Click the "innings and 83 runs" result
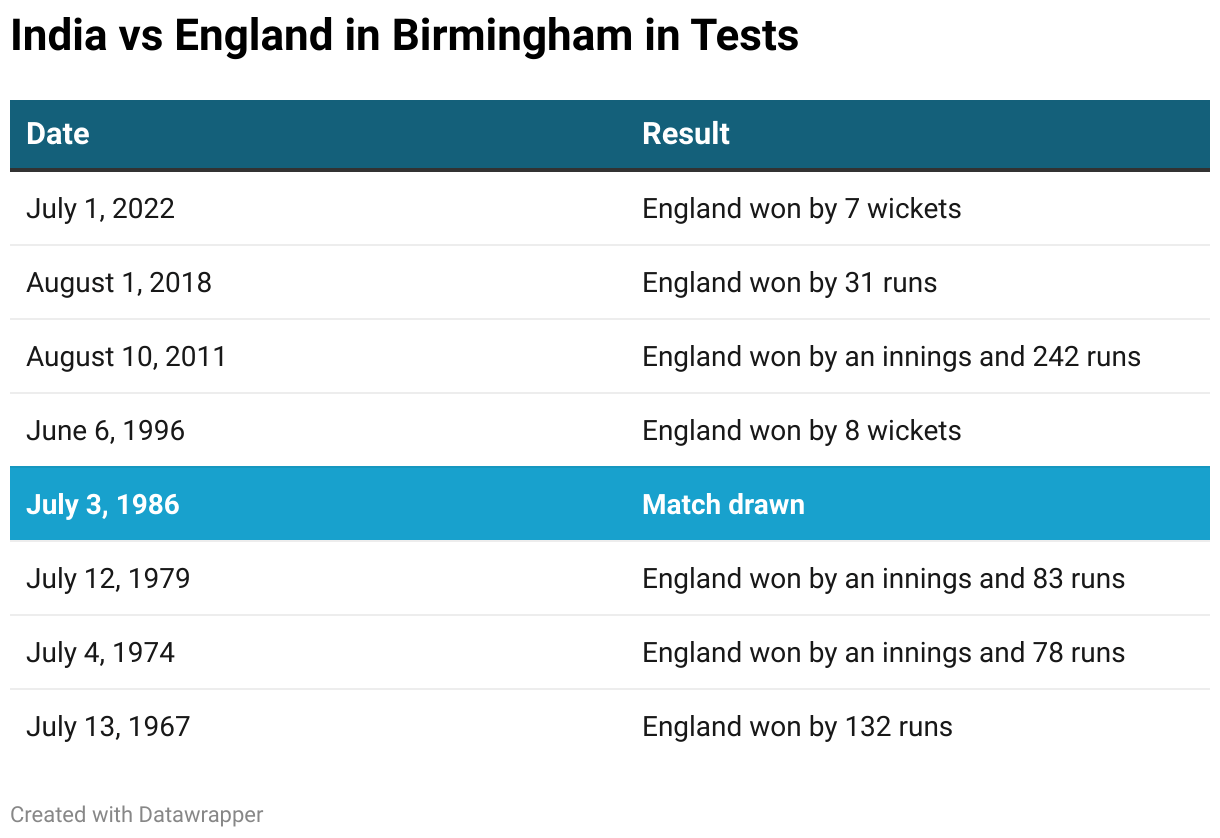The height and width of the screenshot is (838, 1220). click(883, 578)
